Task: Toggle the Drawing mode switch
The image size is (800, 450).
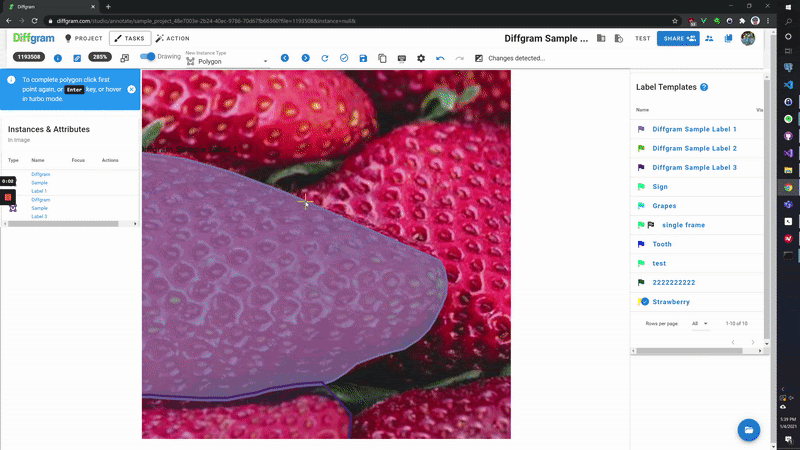Action: click(x=147, y=57)
